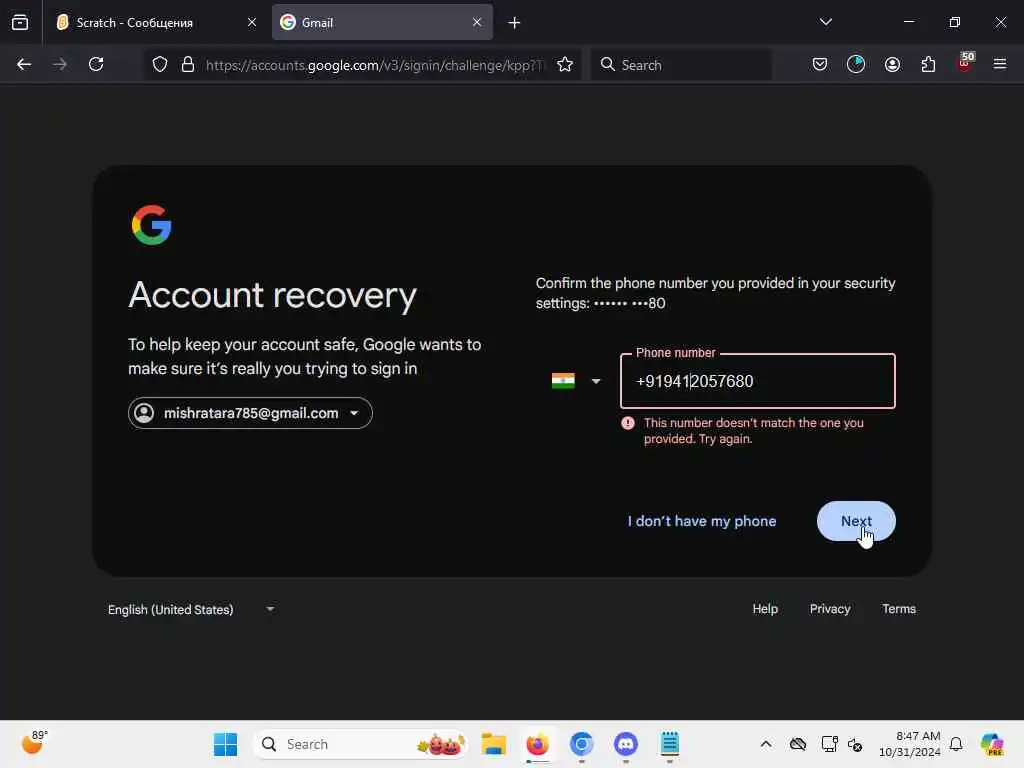
Task: Show hidden system tray icons
Action: pos(766,744)
